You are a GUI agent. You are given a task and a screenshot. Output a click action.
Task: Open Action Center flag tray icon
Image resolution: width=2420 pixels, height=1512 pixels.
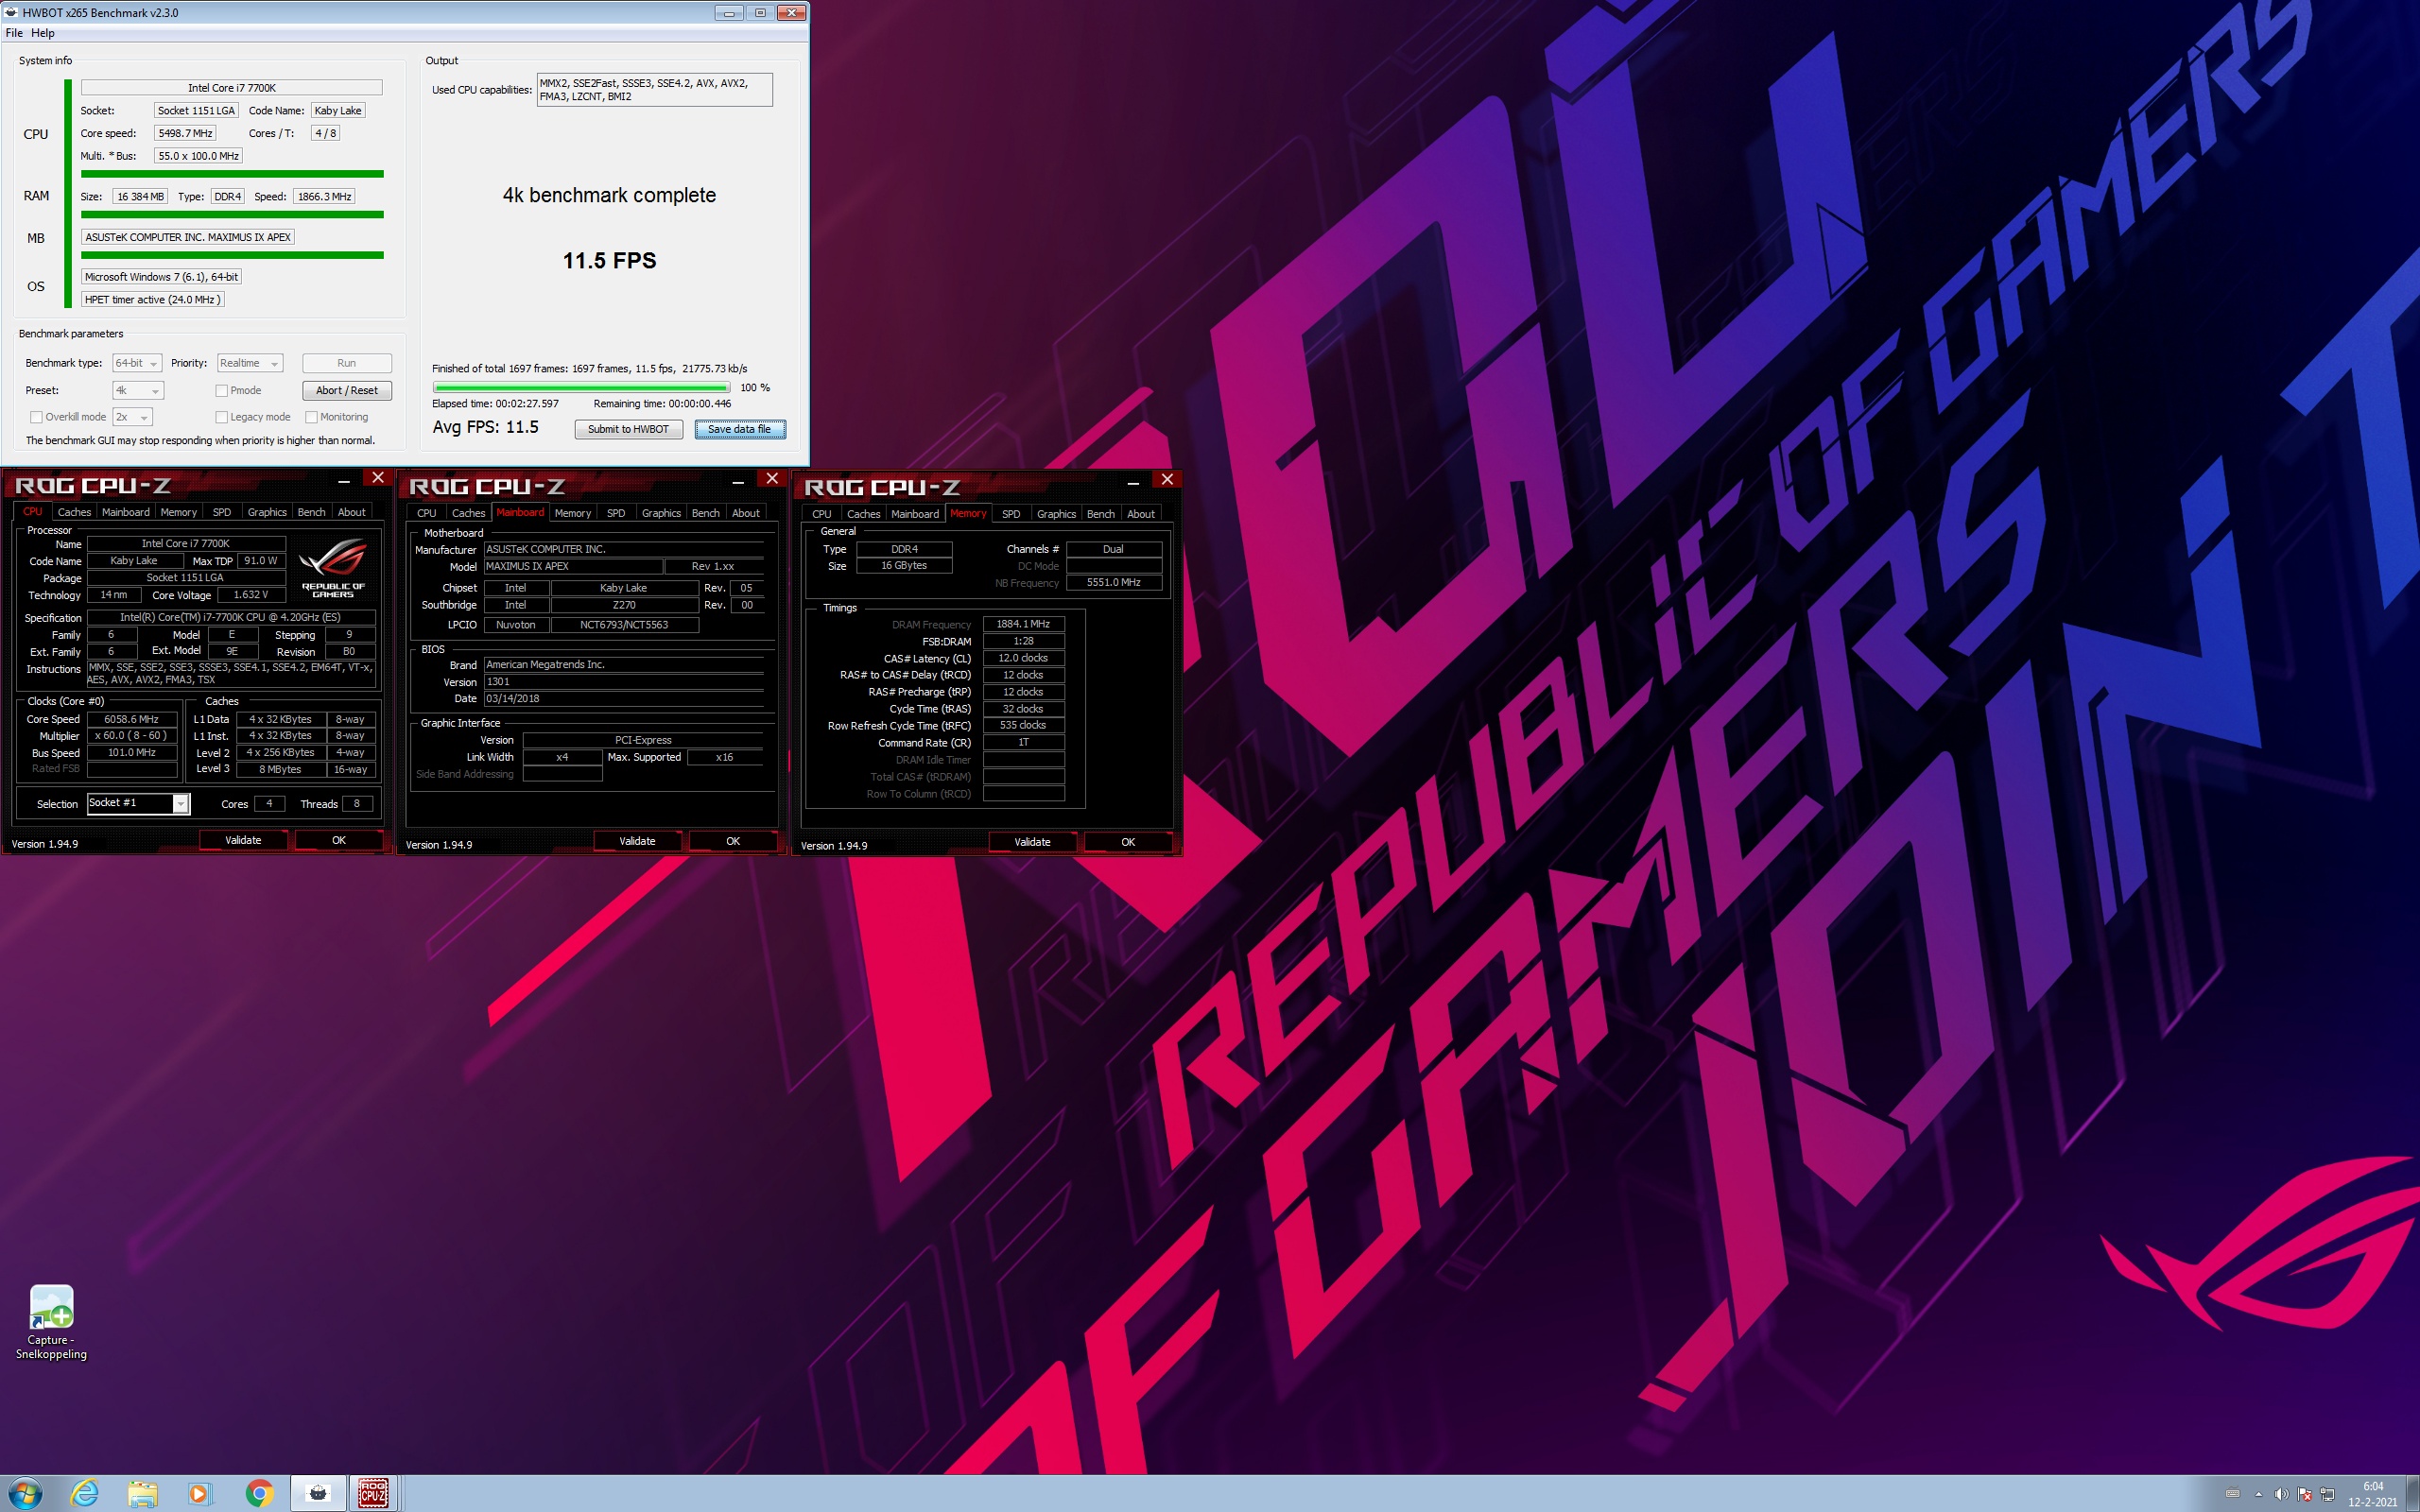pos(2304,1494)
